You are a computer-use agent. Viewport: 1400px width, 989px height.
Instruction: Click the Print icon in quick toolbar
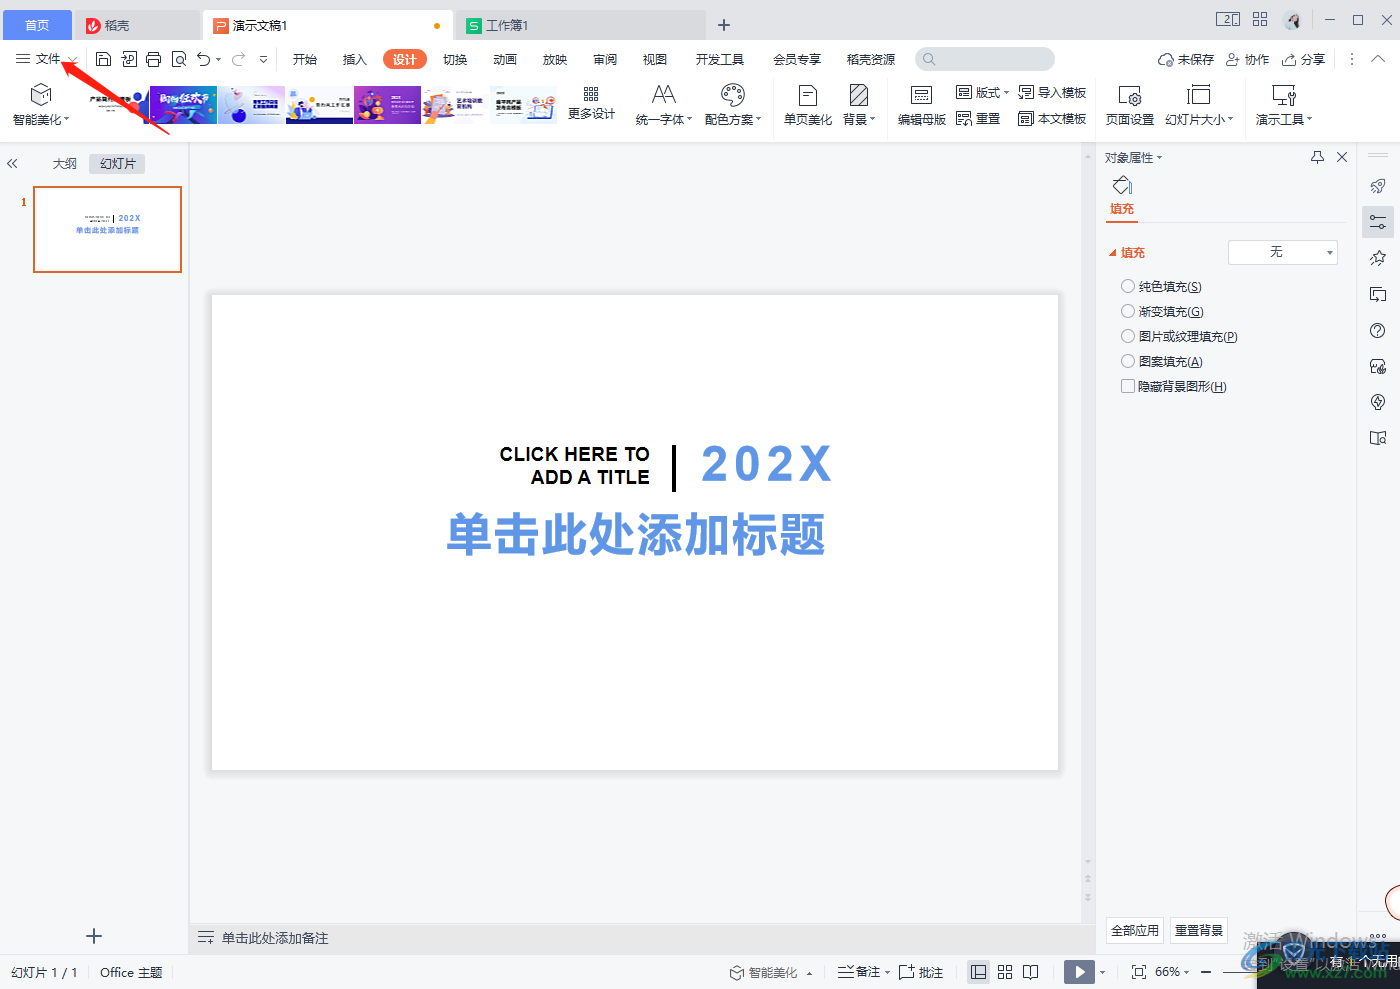point(153,59)
